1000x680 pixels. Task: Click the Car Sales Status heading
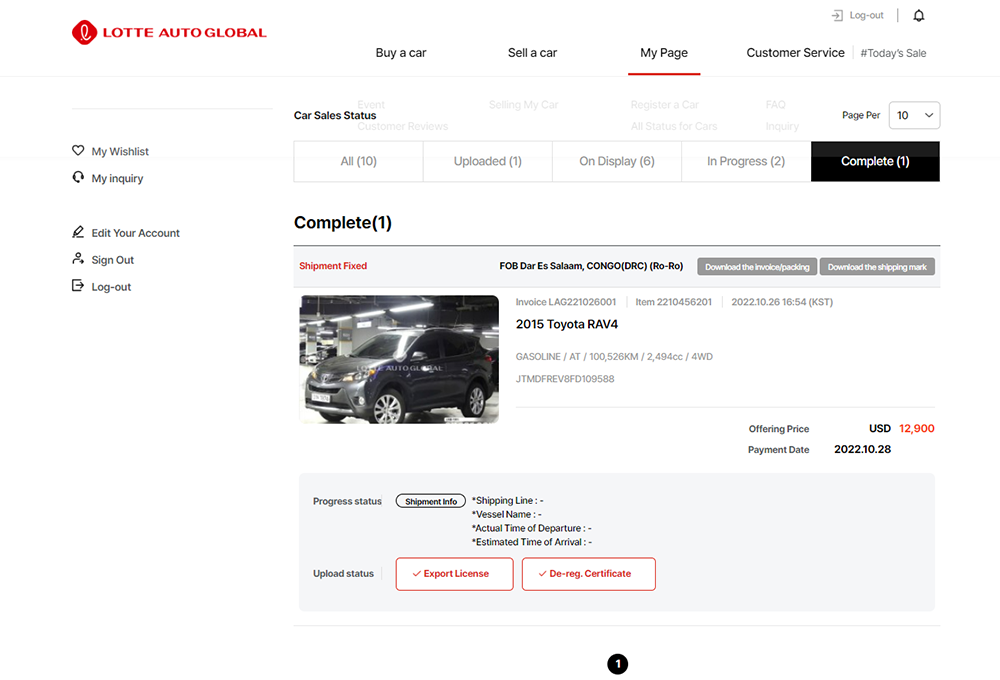click(335, 115)
